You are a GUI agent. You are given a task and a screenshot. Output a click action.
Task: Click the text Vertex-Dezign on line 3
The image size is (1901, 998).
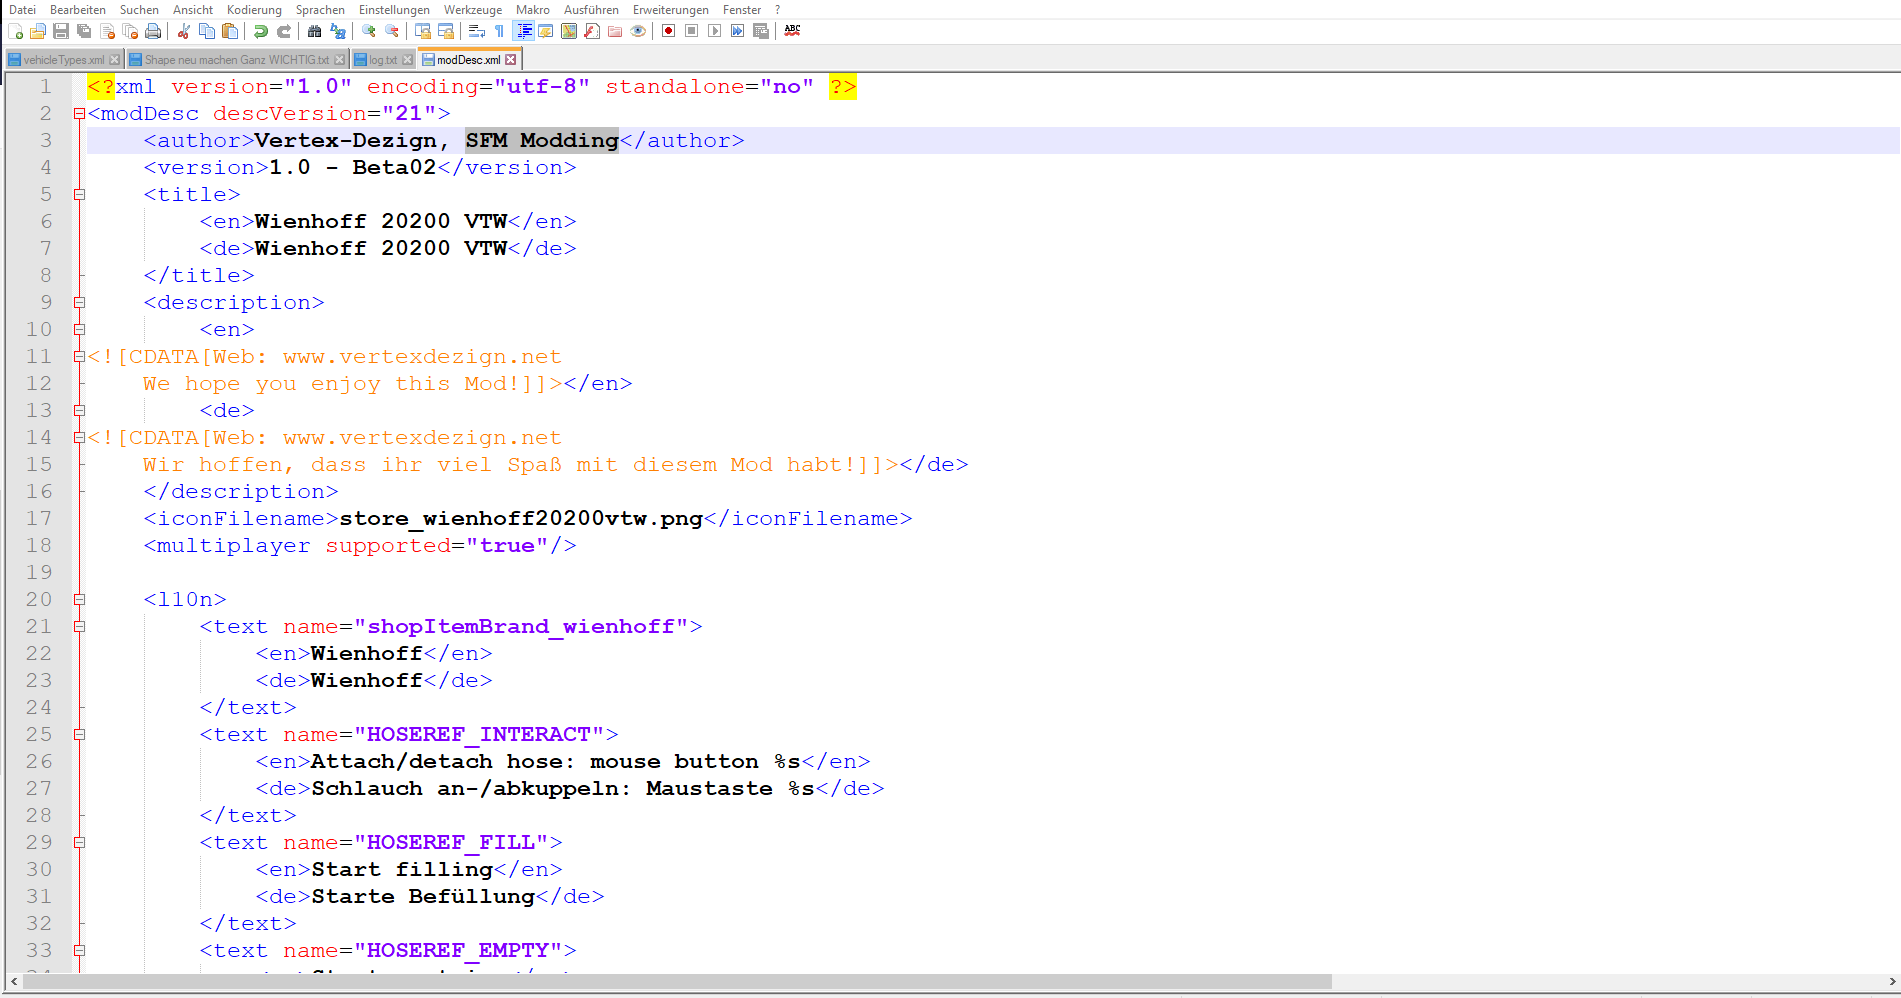[x=346, y=141]
